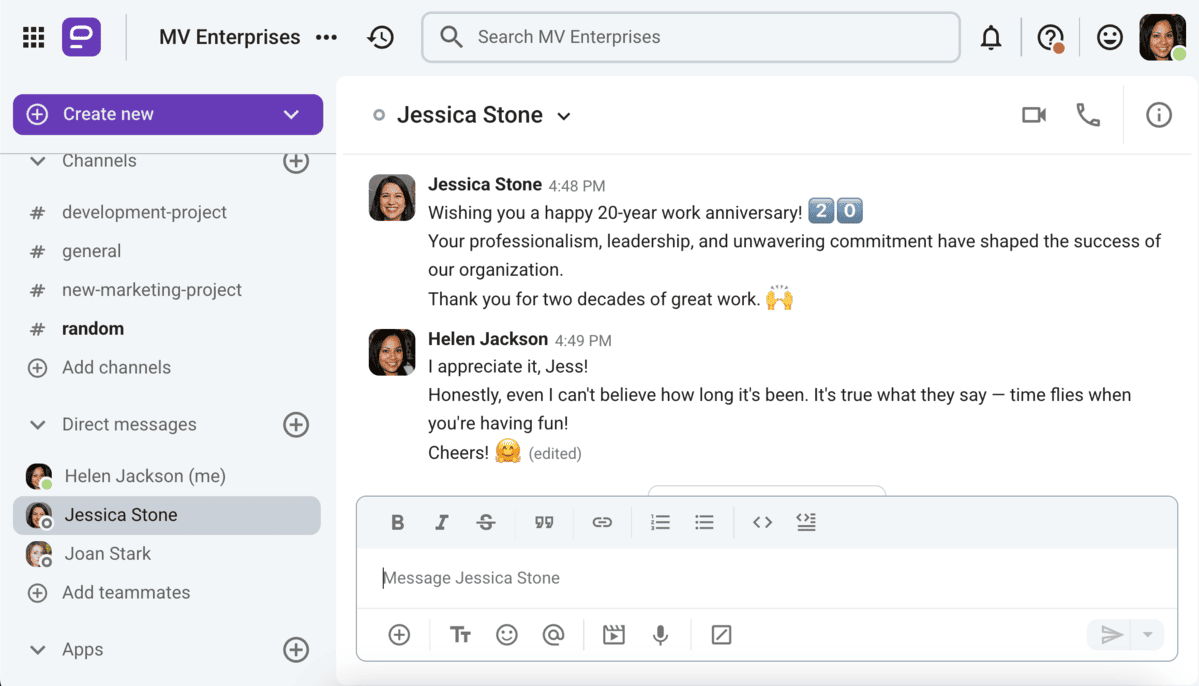Image resolution: width=1199 pixels, height=686 pixels.
Task: Open the development-project channel
Action: pos(144,212)
